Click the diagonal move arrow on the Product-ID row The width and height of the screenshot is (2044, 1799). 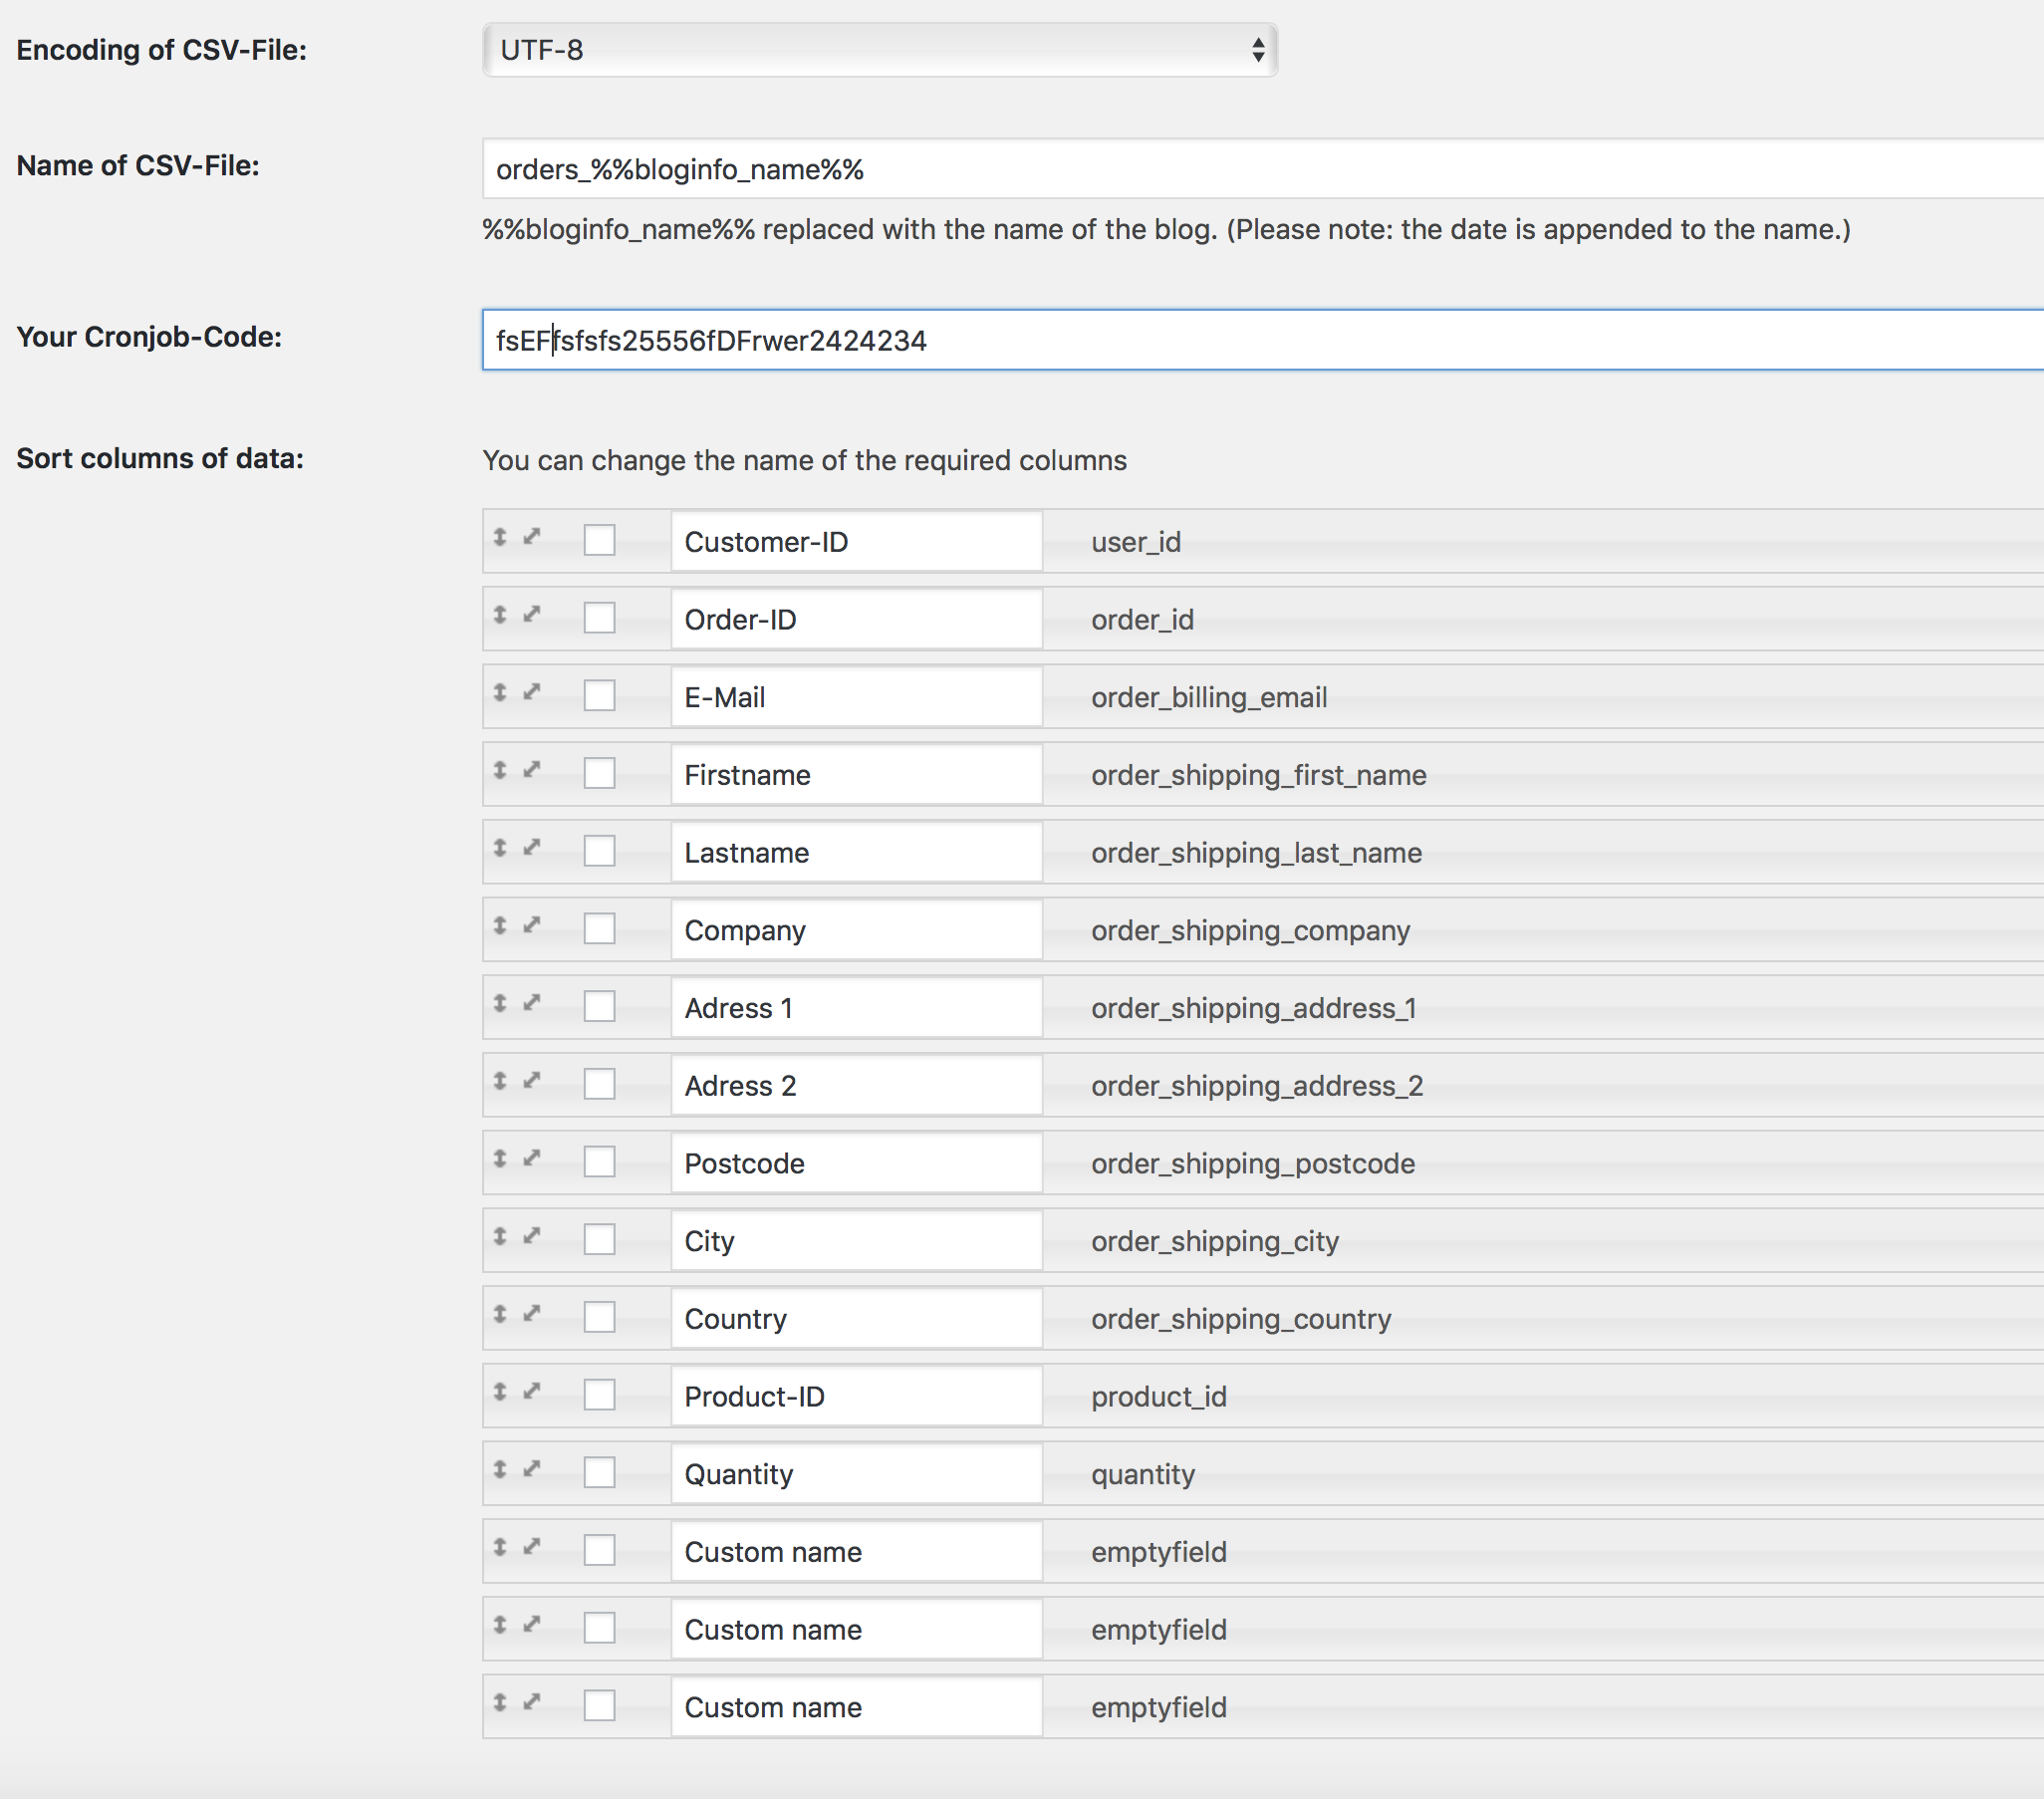point(532,1390)
